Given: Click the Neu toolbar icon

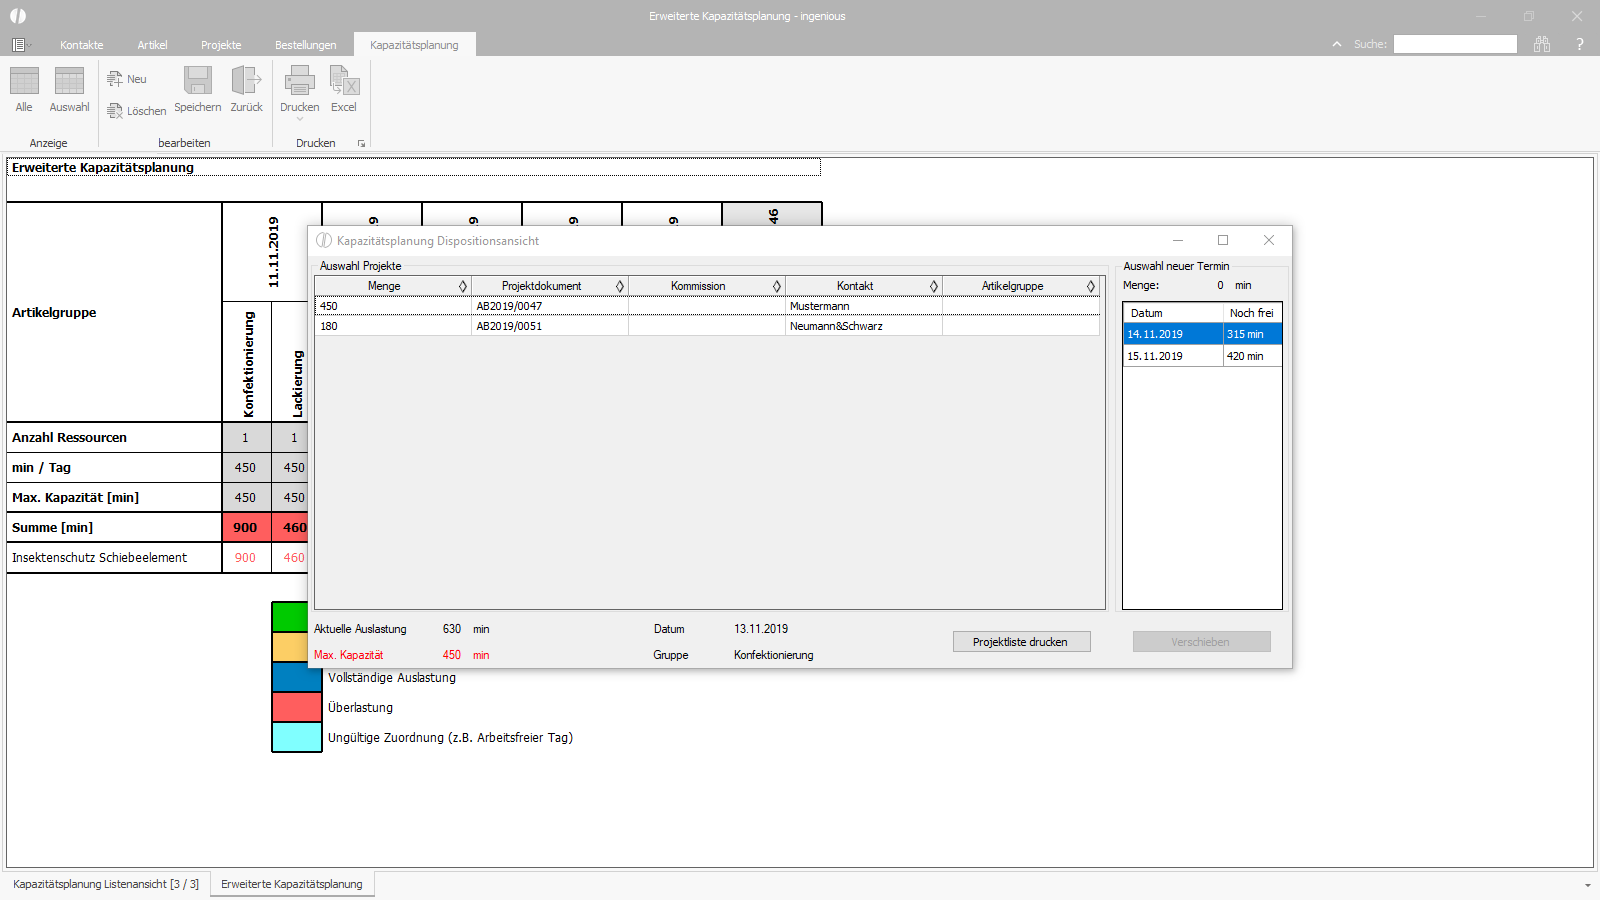Looking at the screenshot, I should point(115,79).
